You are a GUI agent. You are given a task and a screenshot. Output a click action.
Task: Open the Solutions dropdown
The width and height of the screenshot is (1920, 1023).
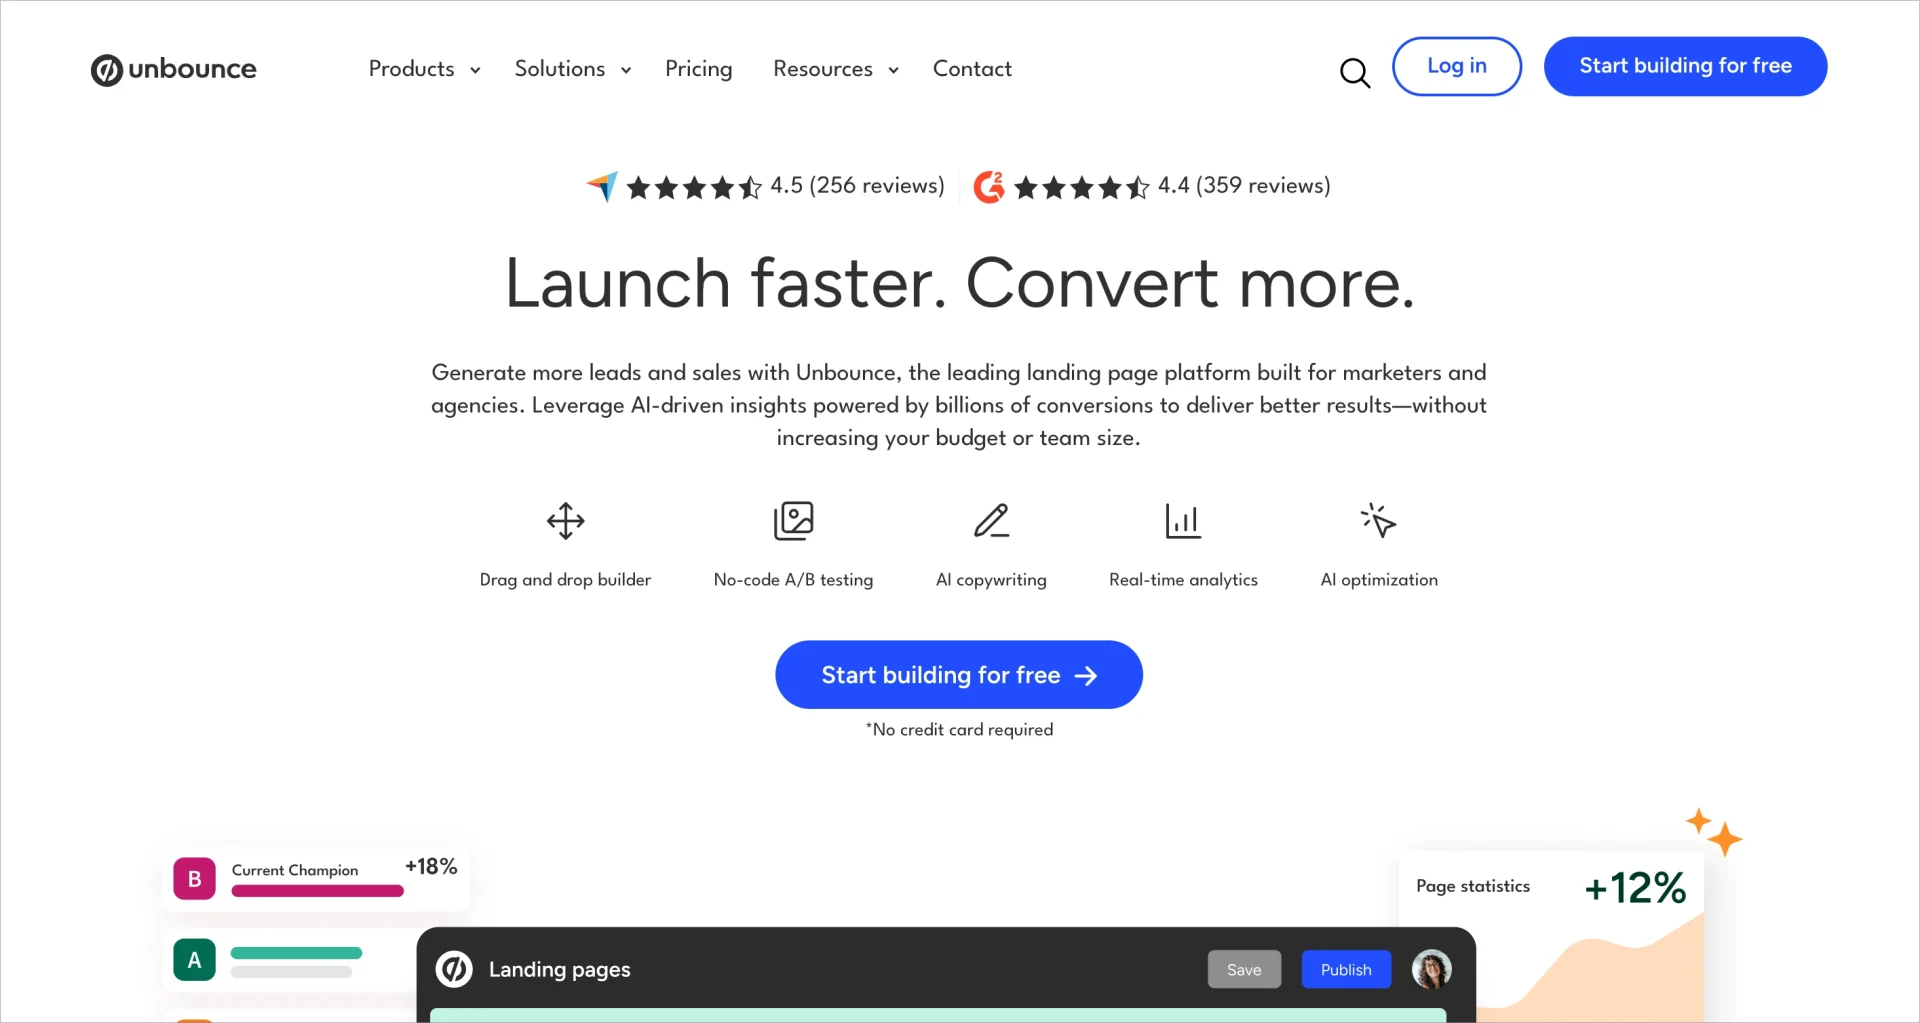coord(571,69)
